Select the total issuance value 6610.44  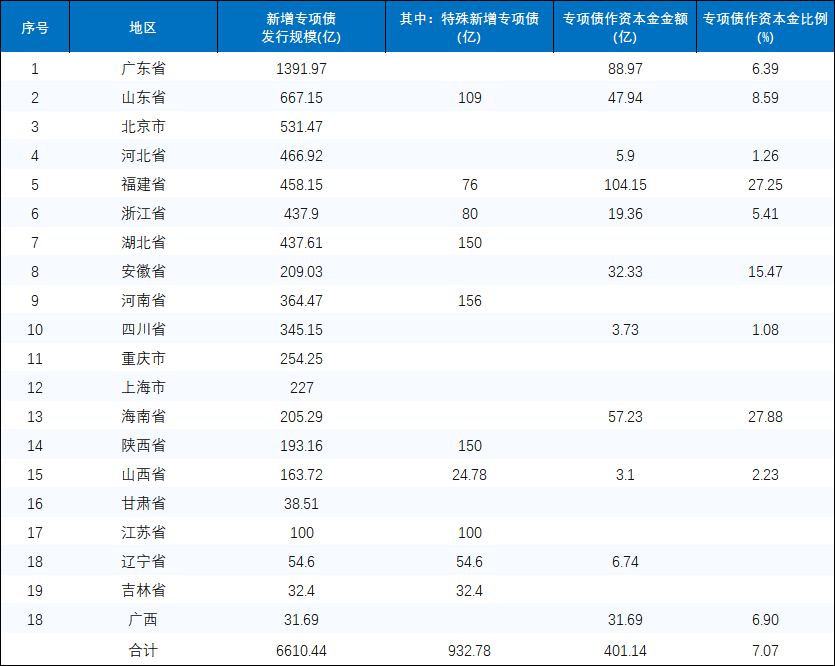(301, 650)
